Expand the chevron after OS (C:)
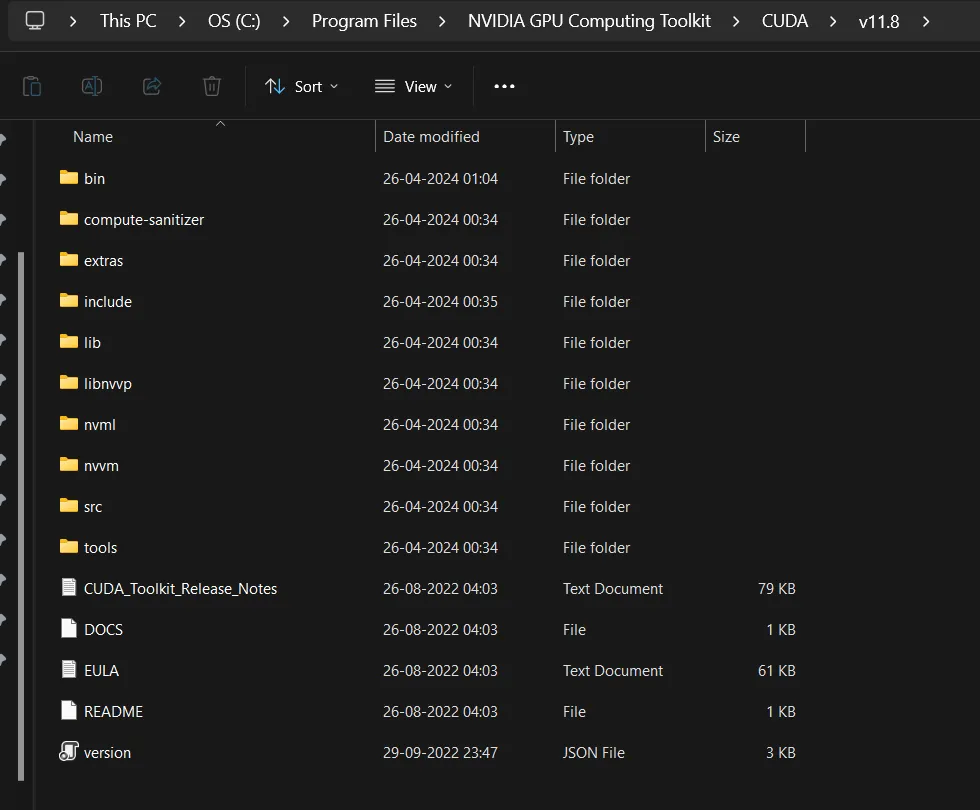Screen dimensions: 980x810 pos(286,21)
